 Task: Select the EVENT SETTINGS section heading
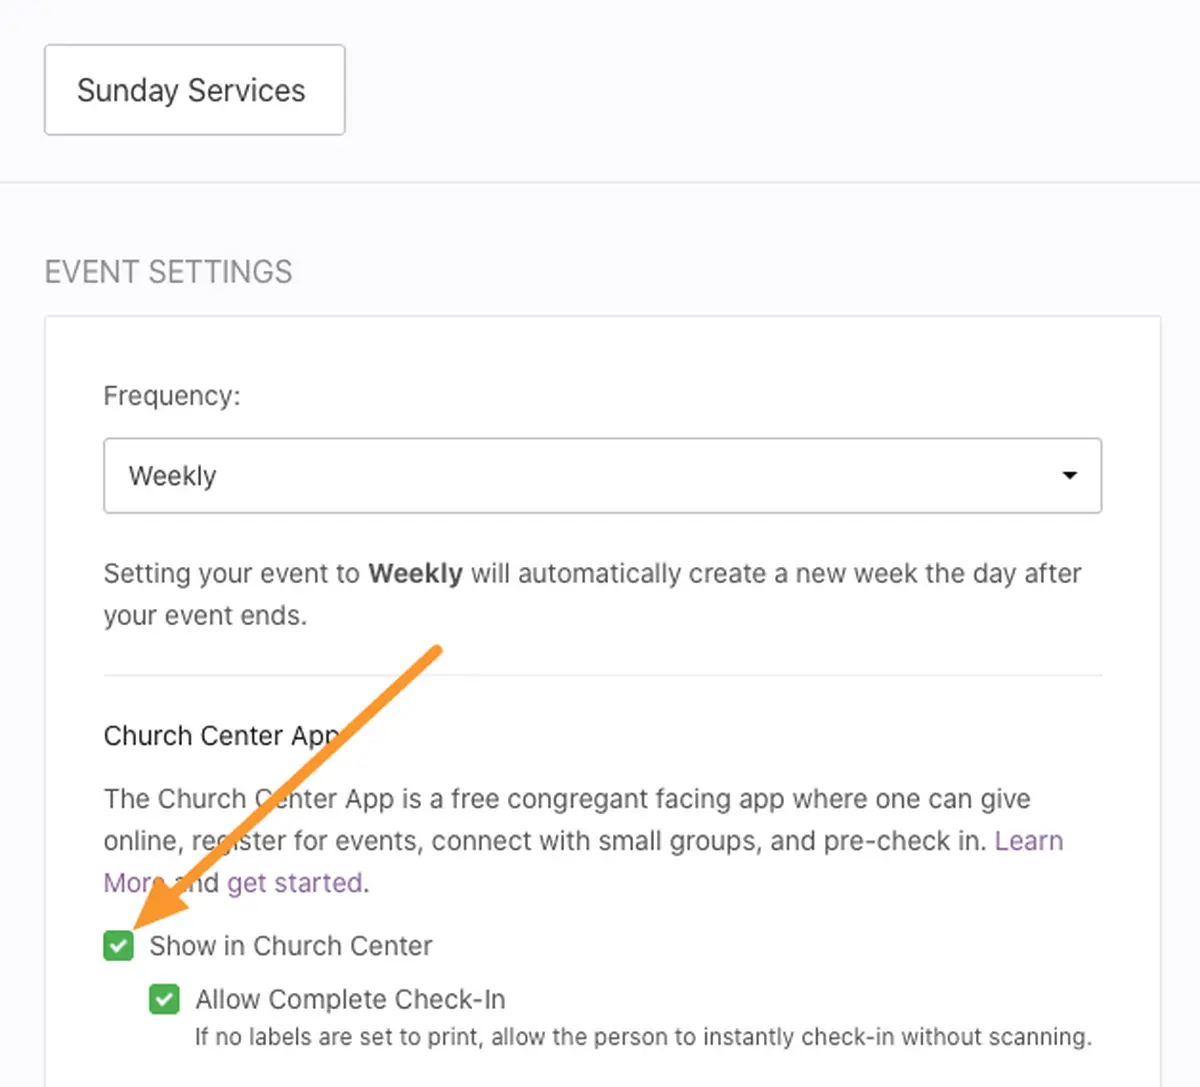169,272
